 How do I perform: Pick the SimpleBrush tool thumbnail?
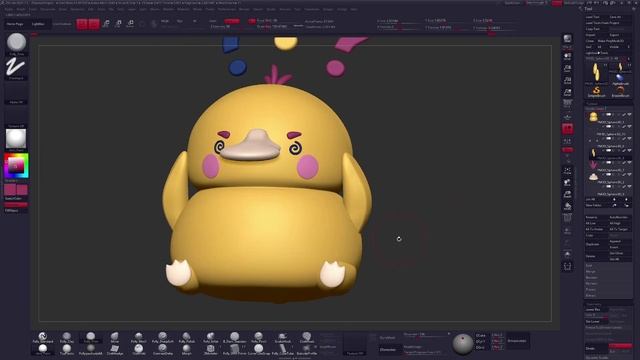pyautogui.click(x=596, y=91)
